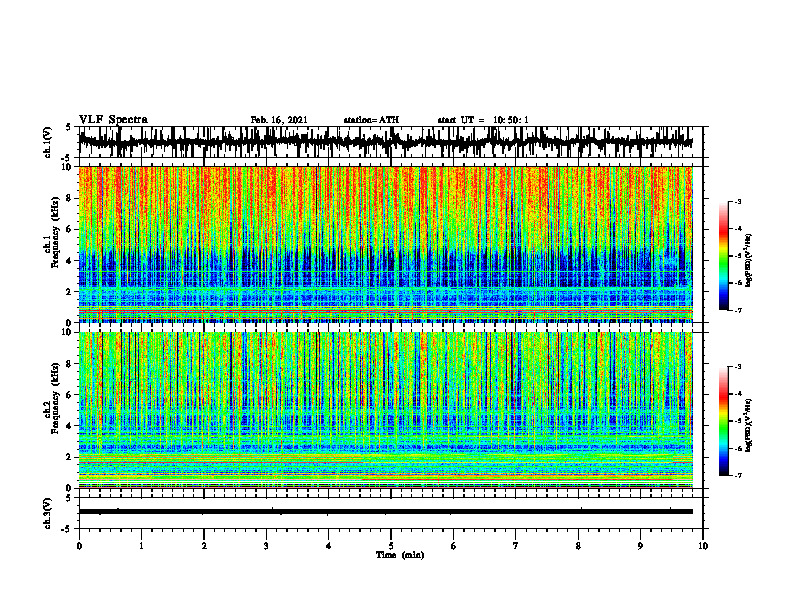Click the 'Time (min)' axis label
The image size is (792, 612).
click(400, 555)
